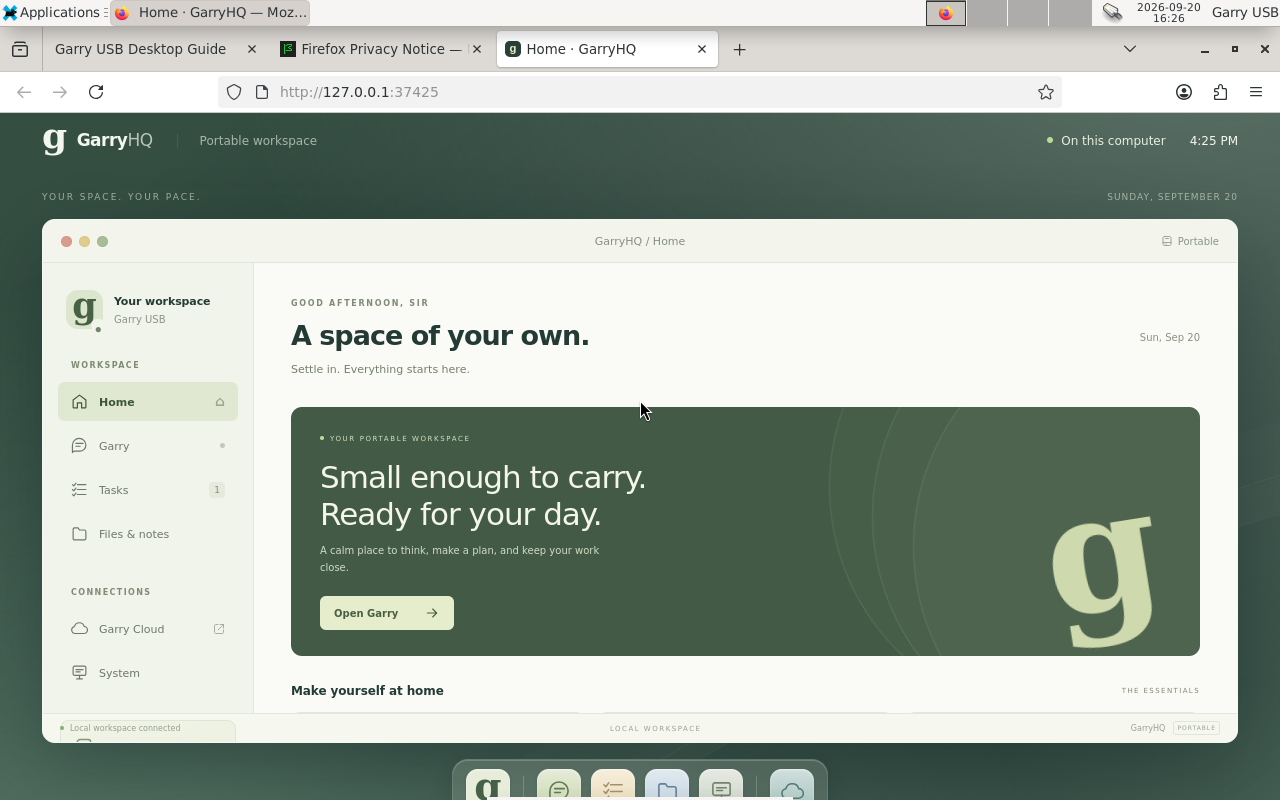Open Garry Cloud connection
Viewport: 1280px width, 800px height.
[x=148, y=629]
